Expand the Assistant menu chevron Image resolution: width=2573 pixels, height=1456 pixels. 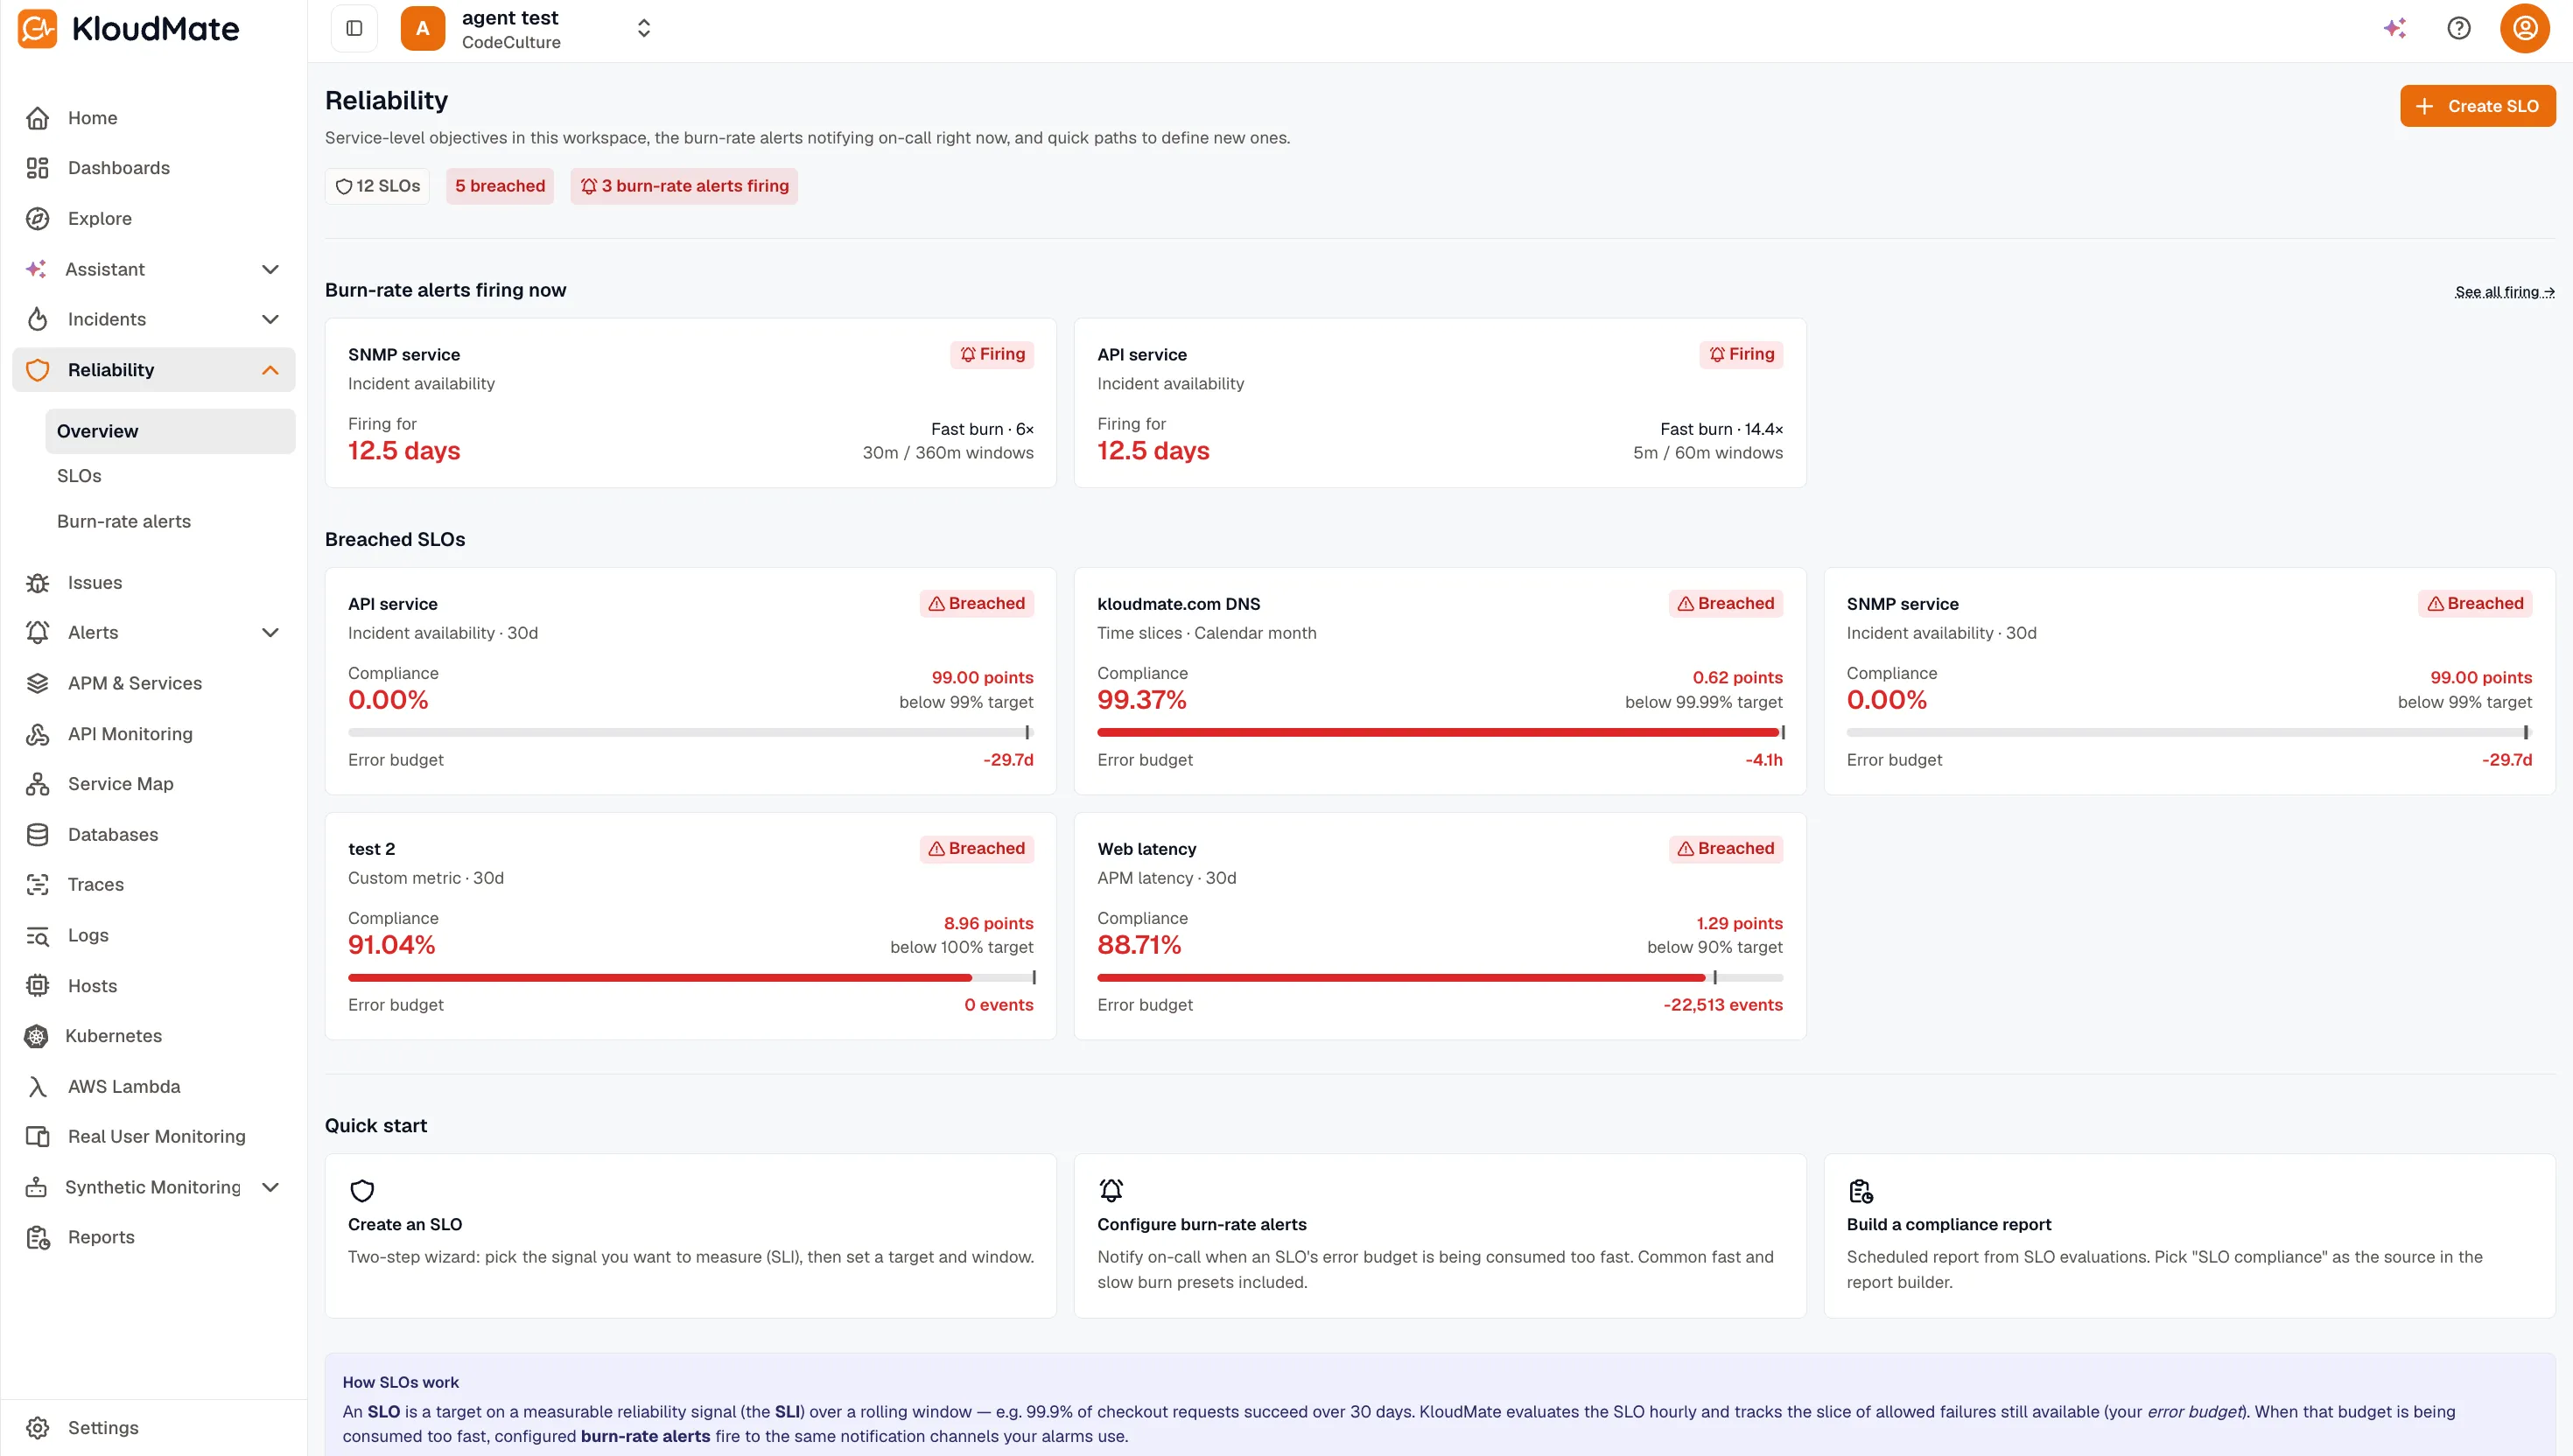point(270,269)
